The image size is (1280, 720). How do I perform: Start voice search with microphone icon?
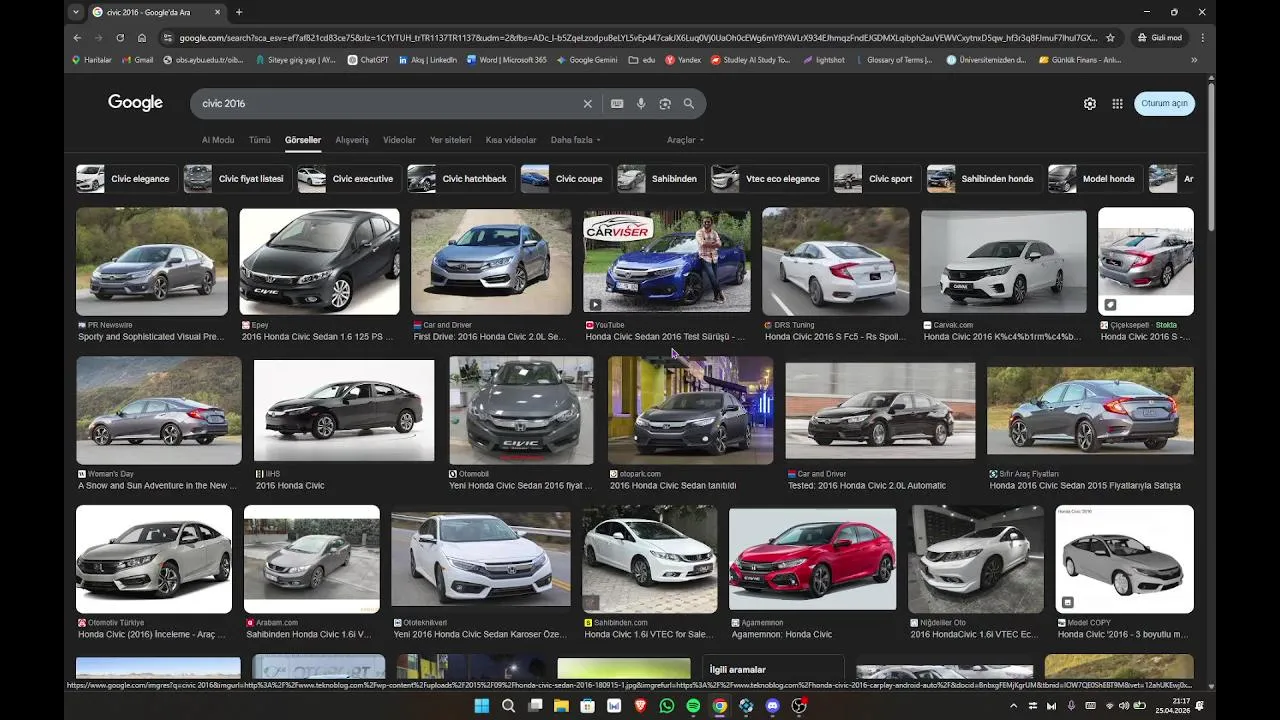[x=641, y=104]
